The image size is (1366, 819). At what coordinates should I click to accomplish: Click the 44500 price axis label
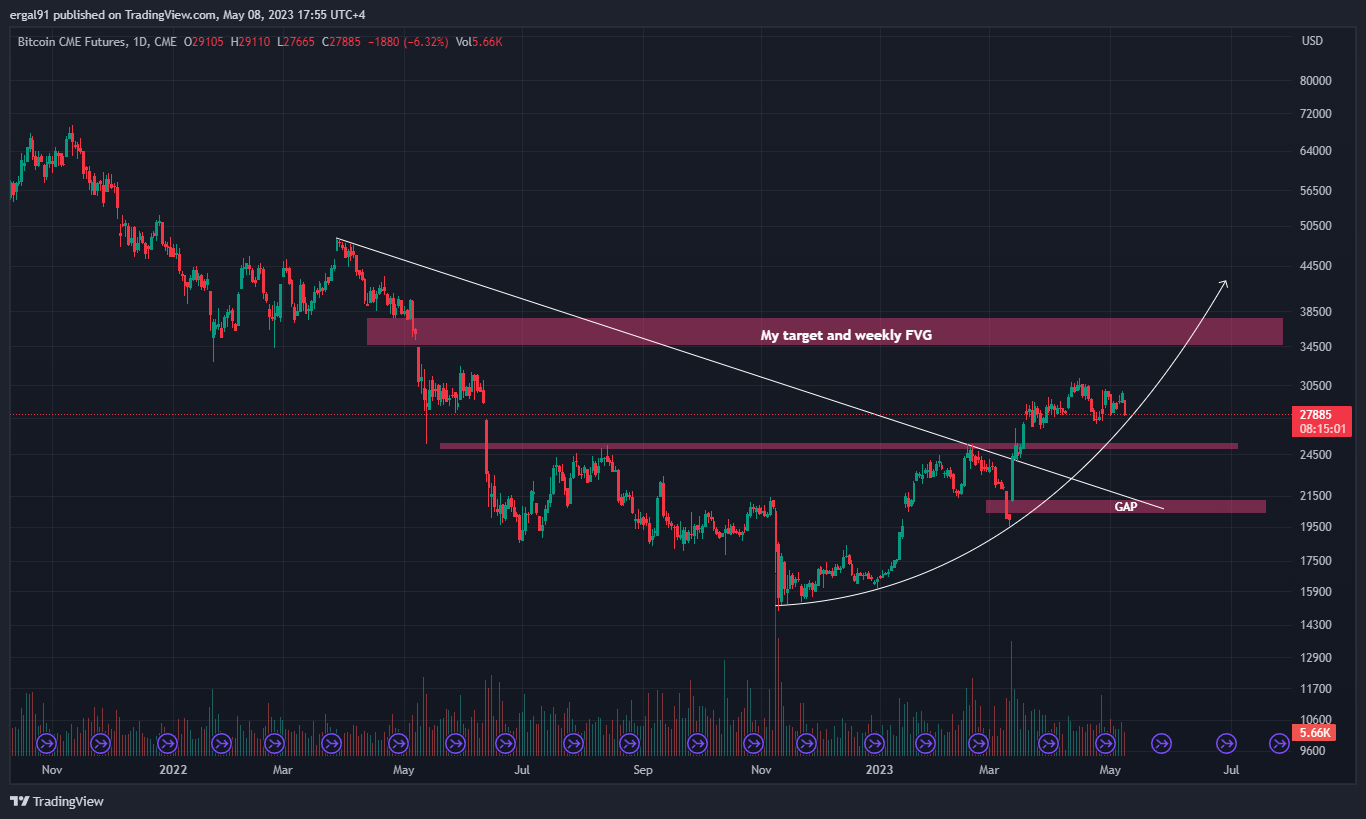click(1316, 266)
